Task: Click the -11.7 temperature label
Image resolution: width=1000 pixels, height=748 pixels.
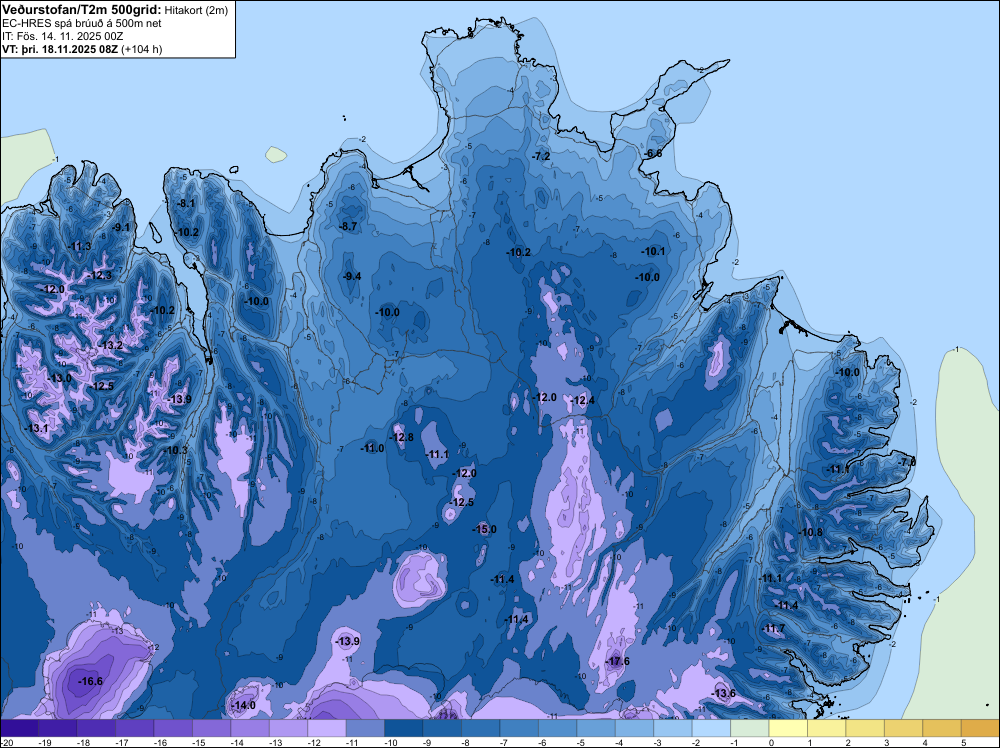Action: 773,628
